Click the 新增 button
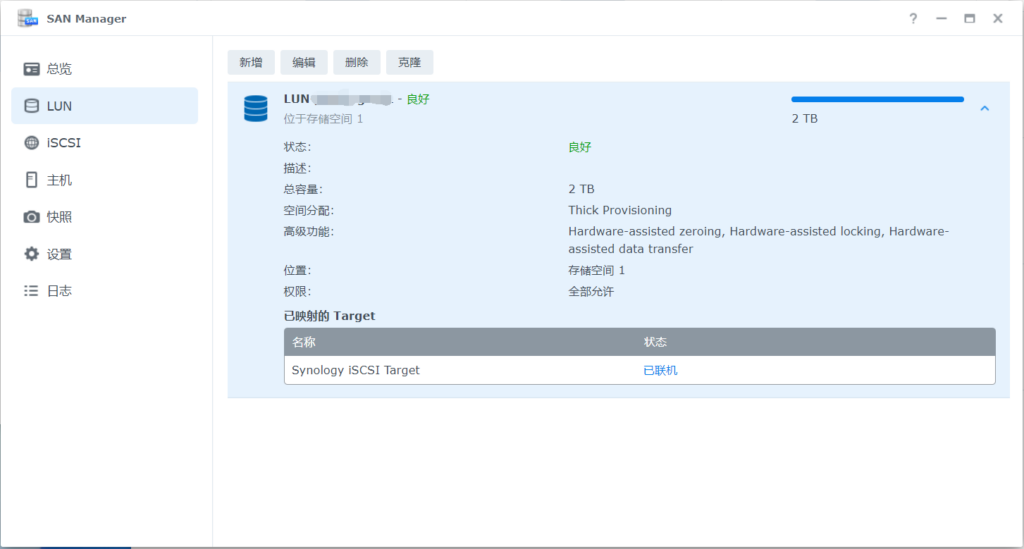Image resolution: width=1024 pixels, height=549 pixels. click(x=251, y=62)
